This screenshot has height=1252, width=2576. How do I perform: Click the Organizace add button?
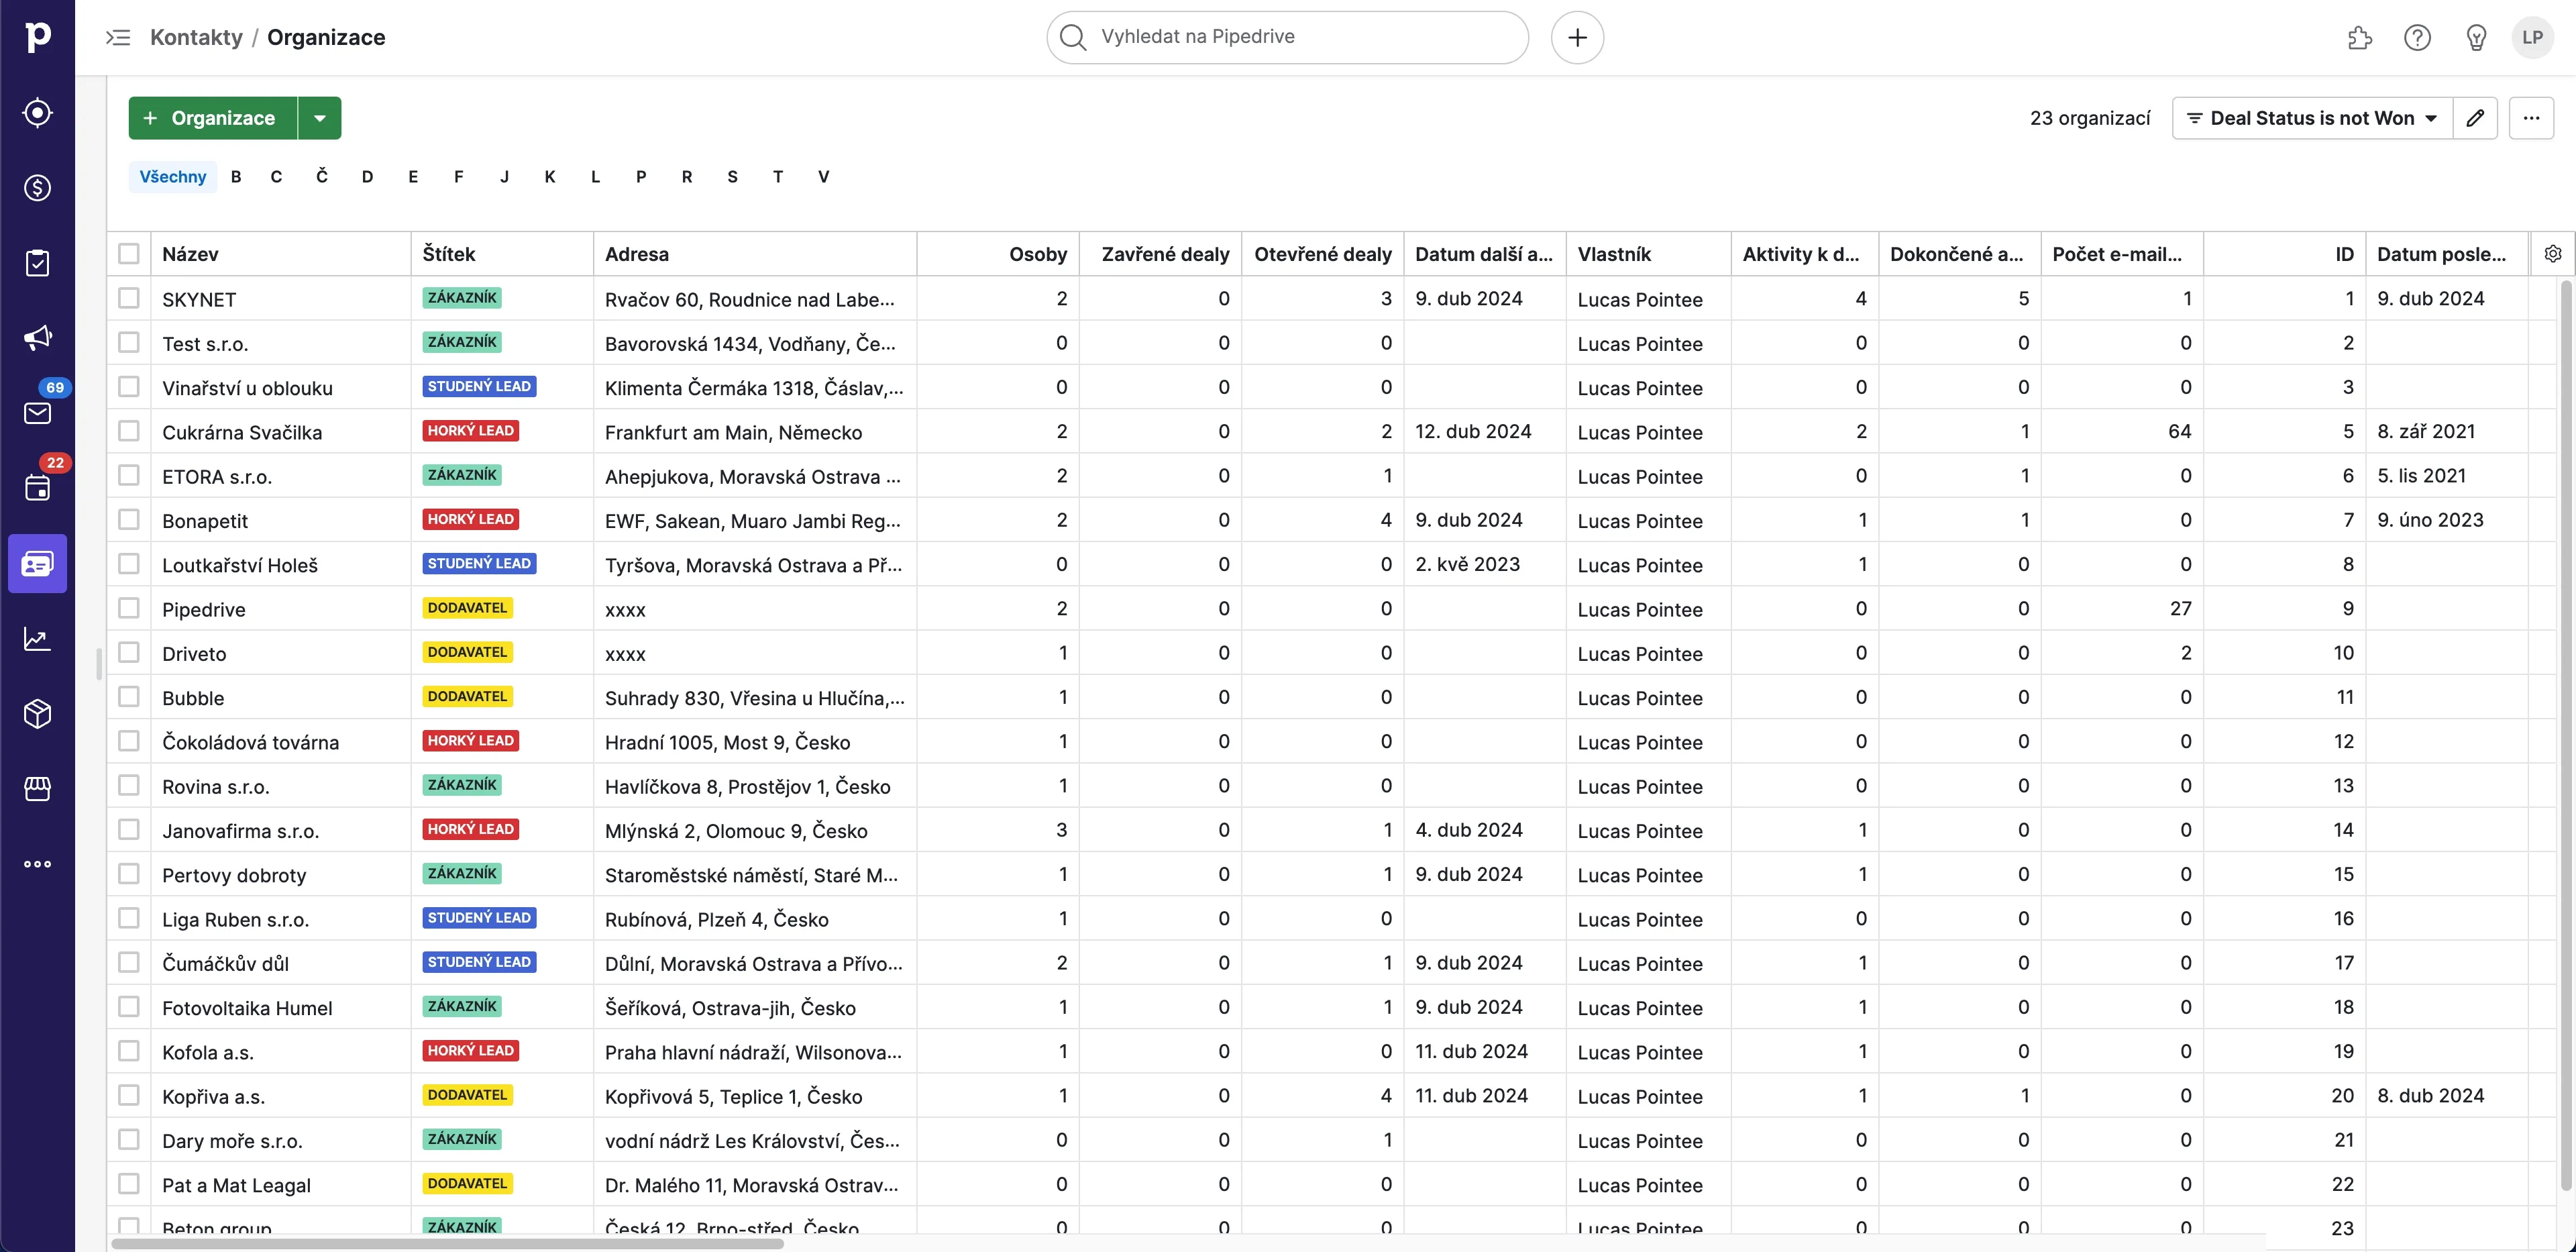tap(211, 117)
